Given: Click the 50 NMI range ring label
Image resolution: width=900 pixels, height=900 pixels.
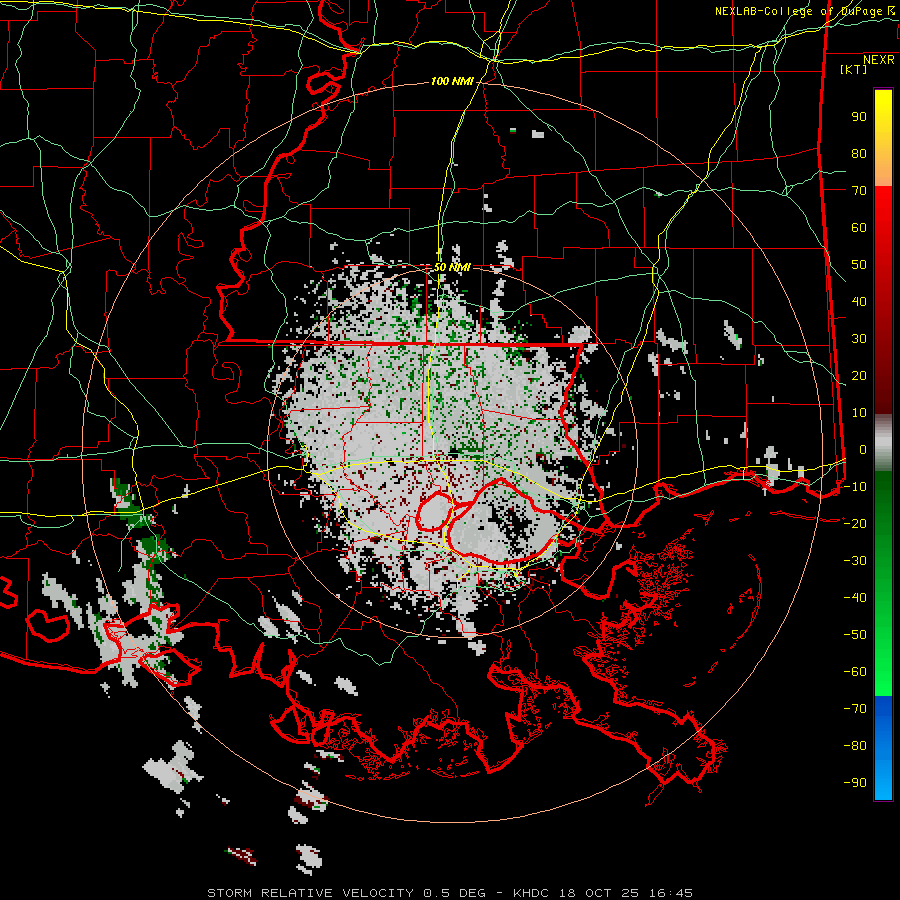Looking at the screenshot, I should coord(452,267).
